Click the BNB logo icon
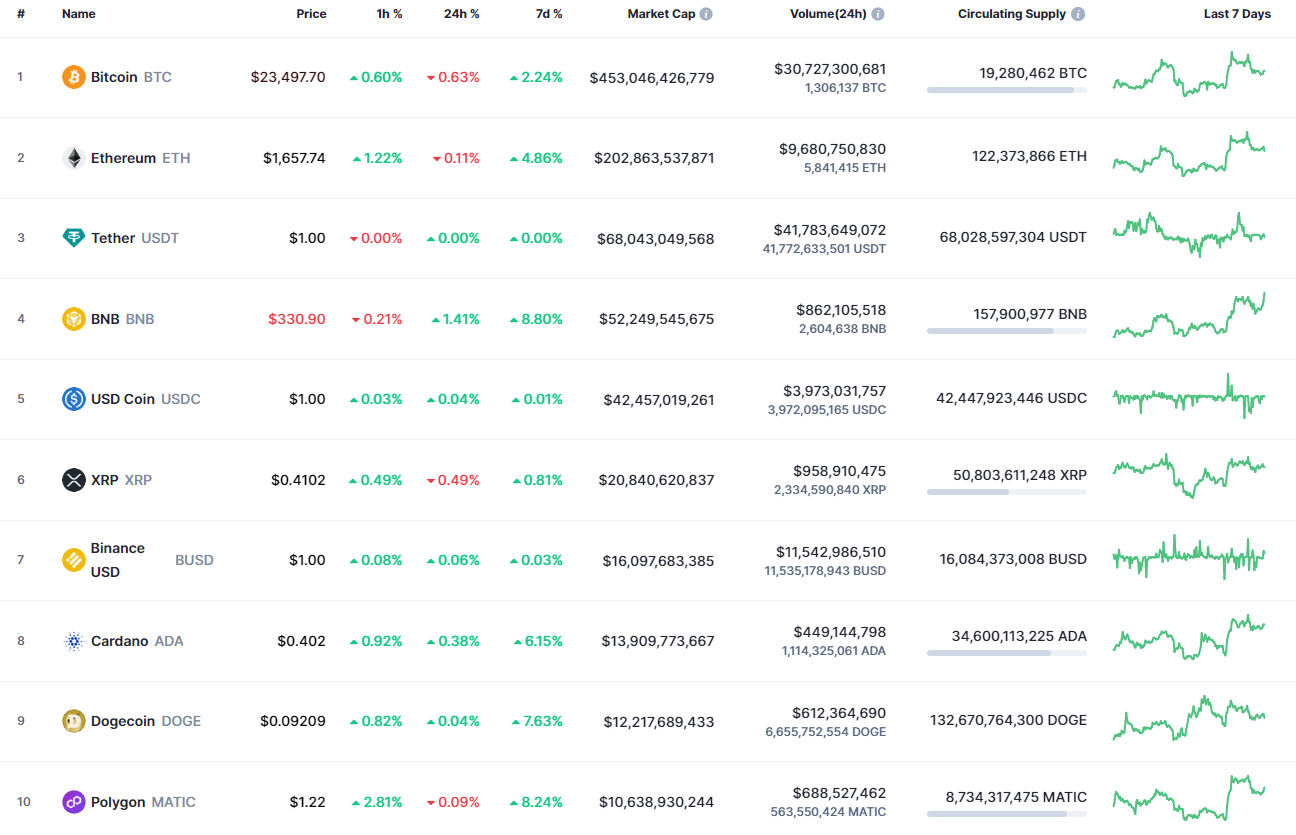Image resolution: width=1296 pixels, height=835 pixels. click(73, 319)
